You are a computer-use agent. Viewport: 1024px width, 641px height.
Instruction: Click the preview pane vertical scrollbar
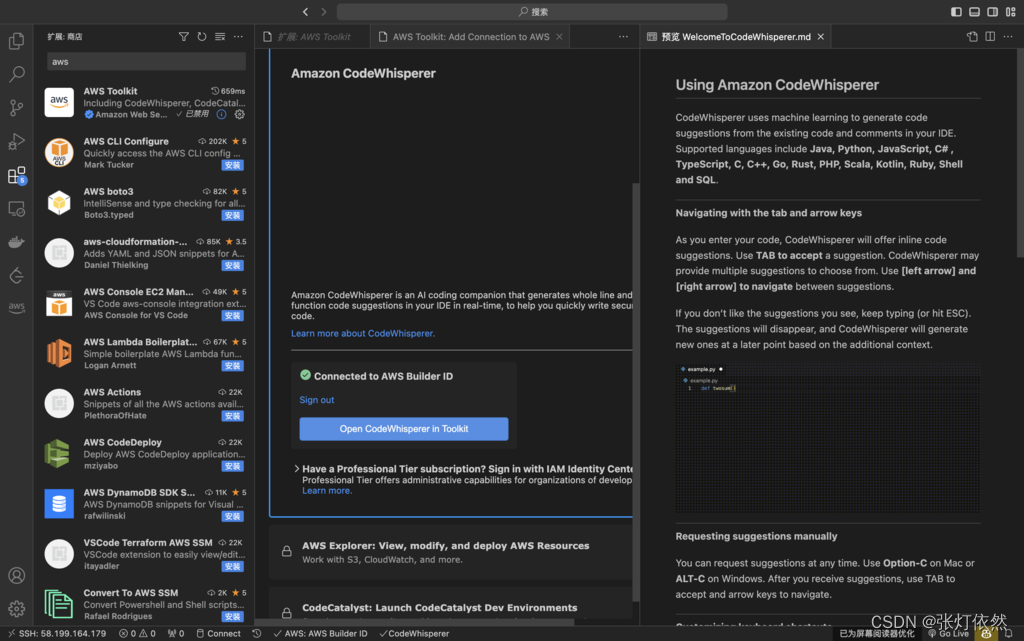[x=1020, y=153]
